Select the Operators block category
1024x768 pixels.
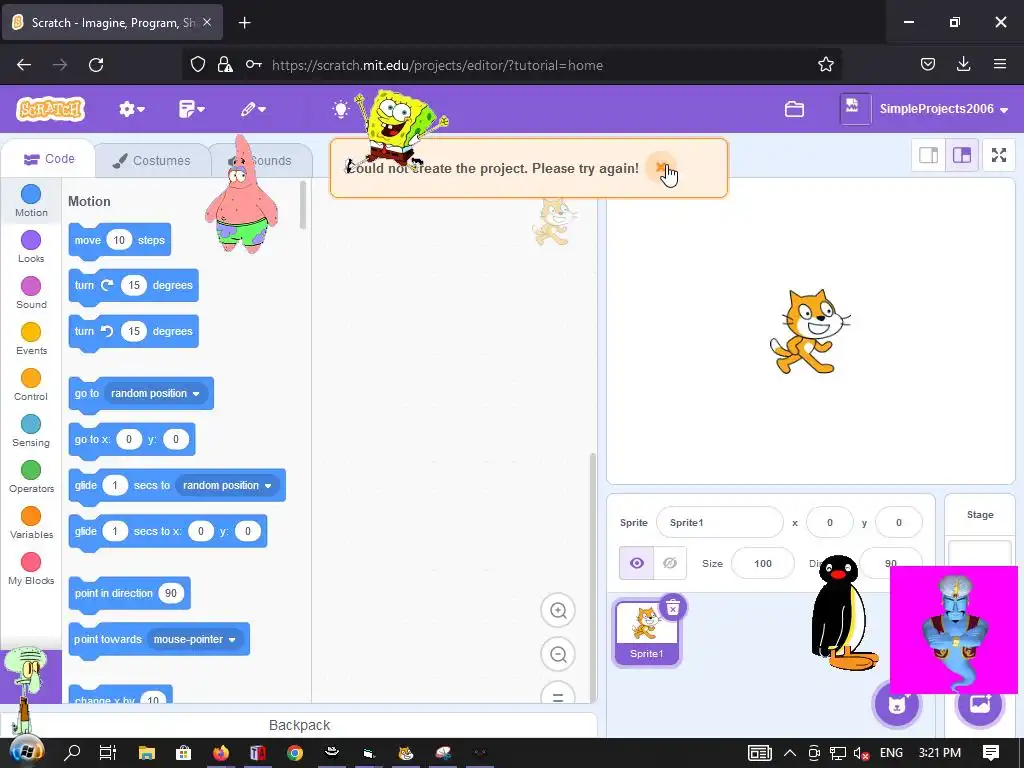click(x=31, y=477)
